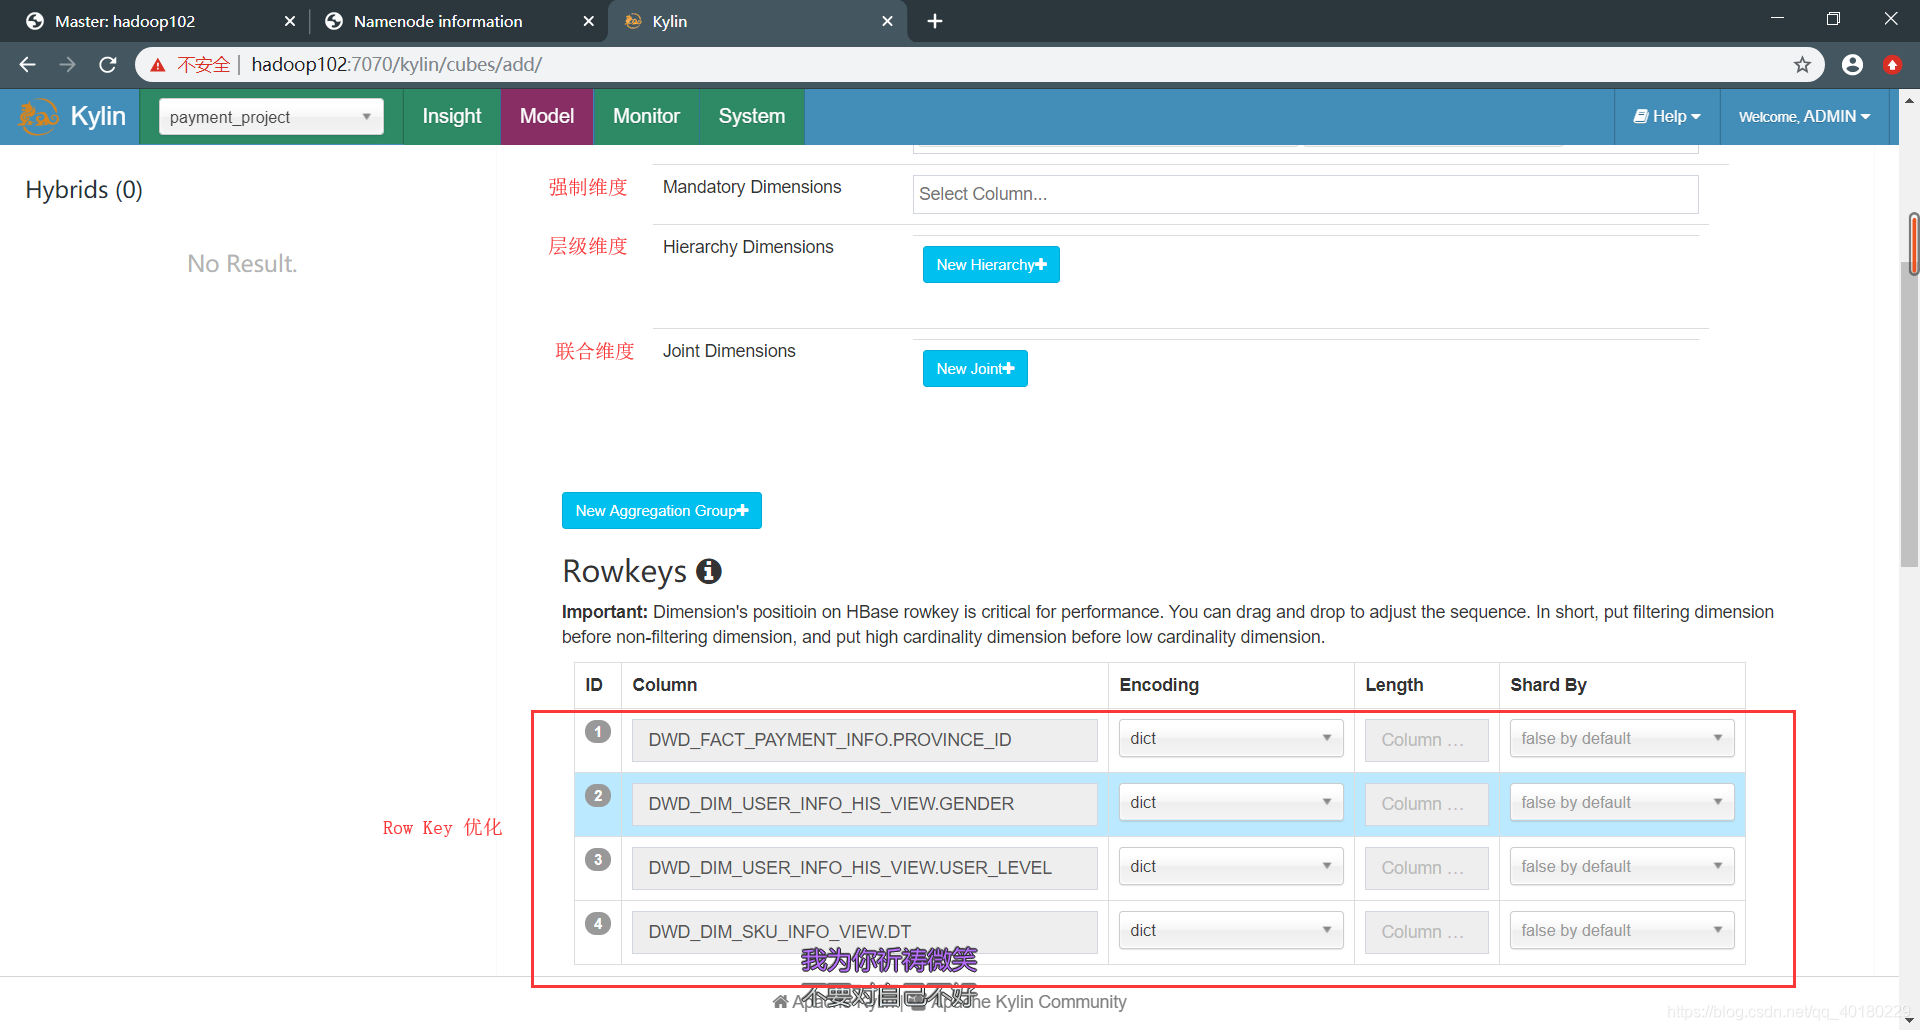Open the Model tab
1920x1030 pixels.
point(547,117)
